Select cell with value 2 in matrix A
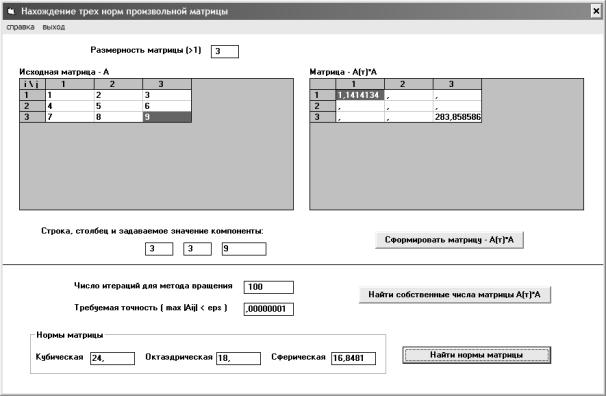Screen dimensions: 606x396 click(118, 95)
